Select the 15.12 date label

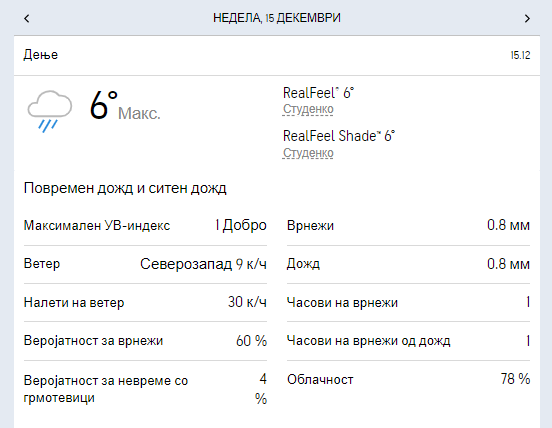(x=521, y=55)
